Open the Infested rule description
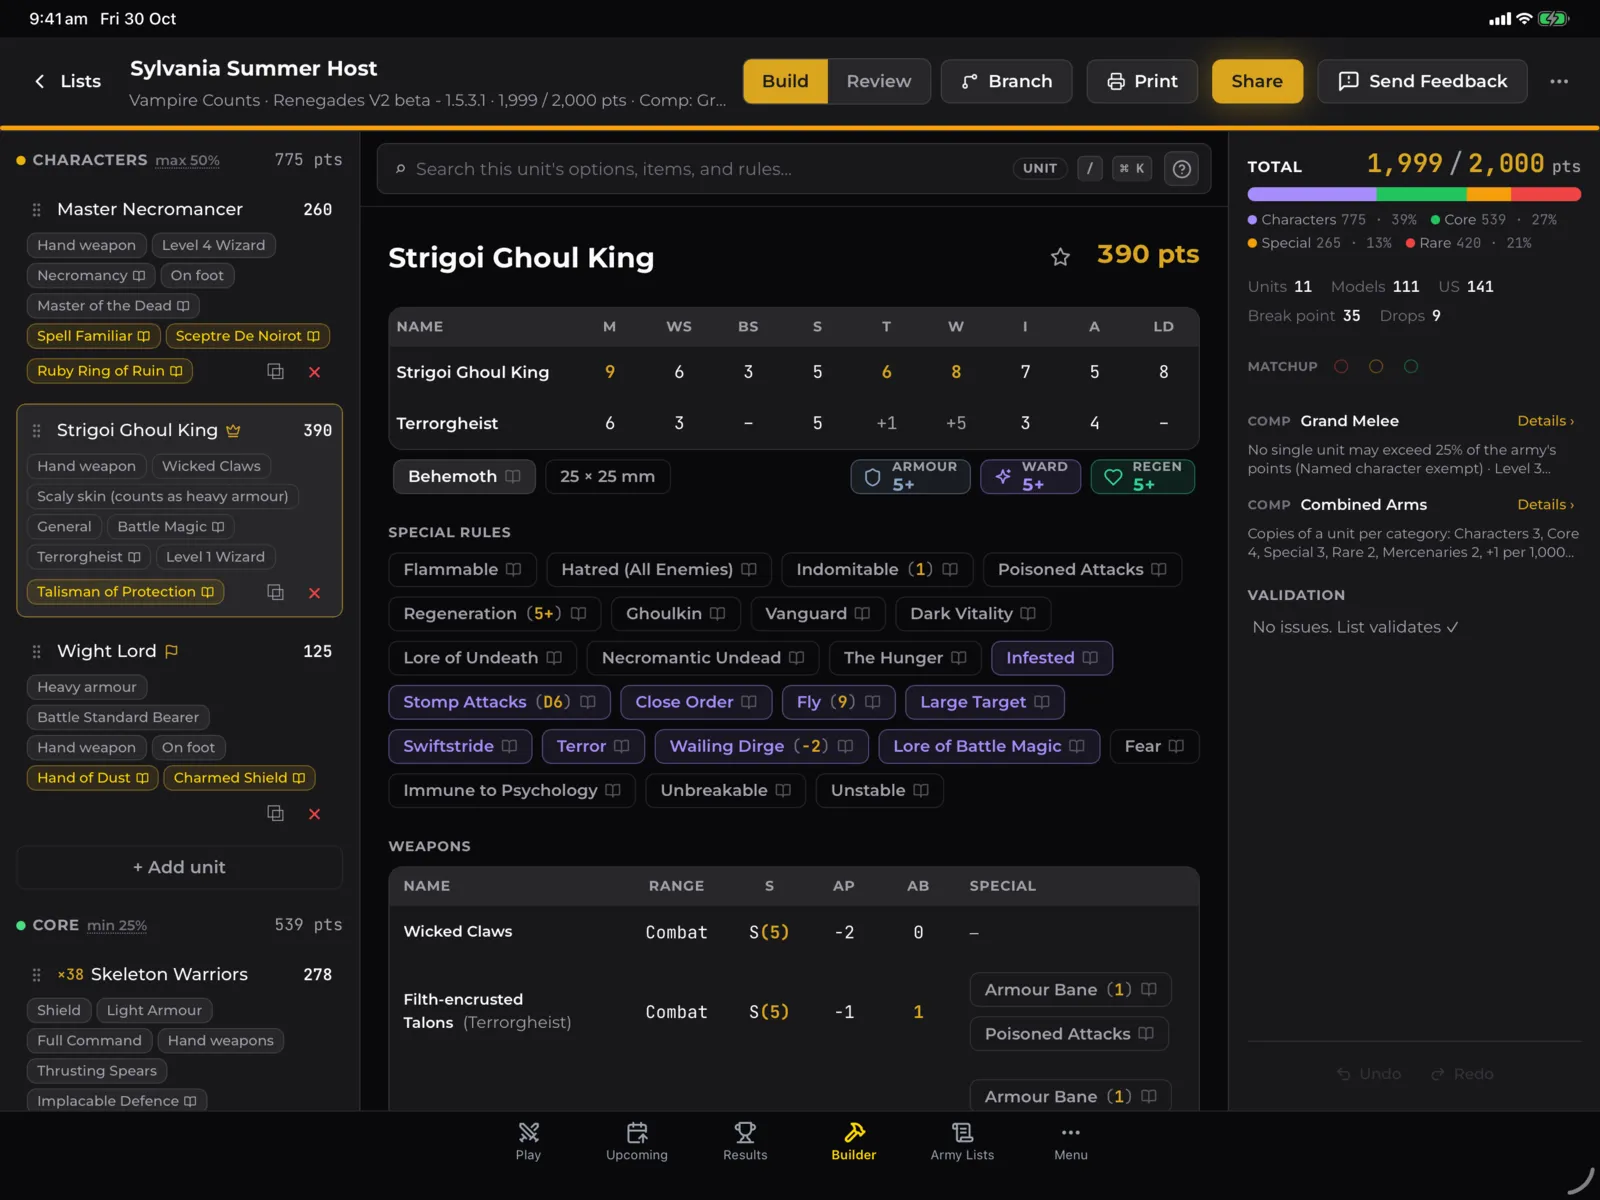 (x=1052, y=658)
